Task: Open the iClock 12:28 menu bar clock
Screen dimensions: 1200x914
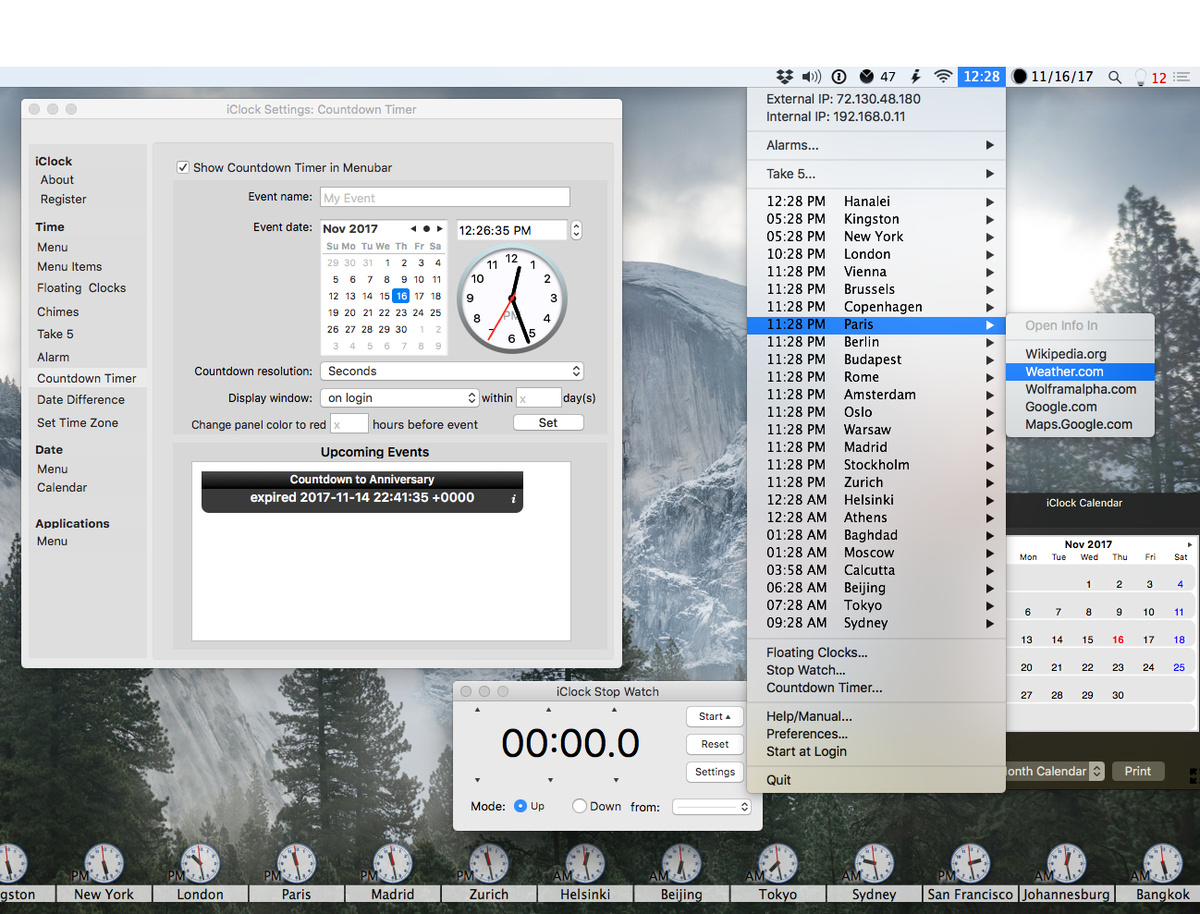Action: click(981, 76)
